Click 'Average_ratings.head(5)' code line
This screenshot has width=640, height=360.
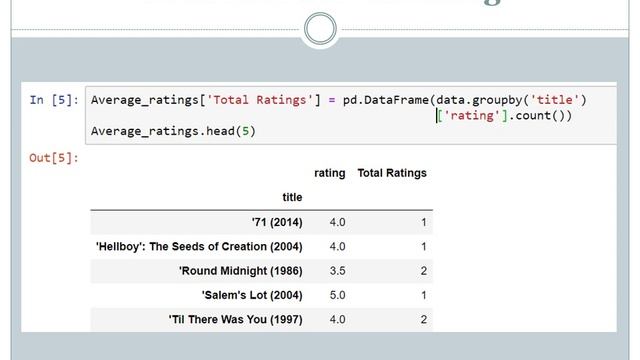(173, 131)
